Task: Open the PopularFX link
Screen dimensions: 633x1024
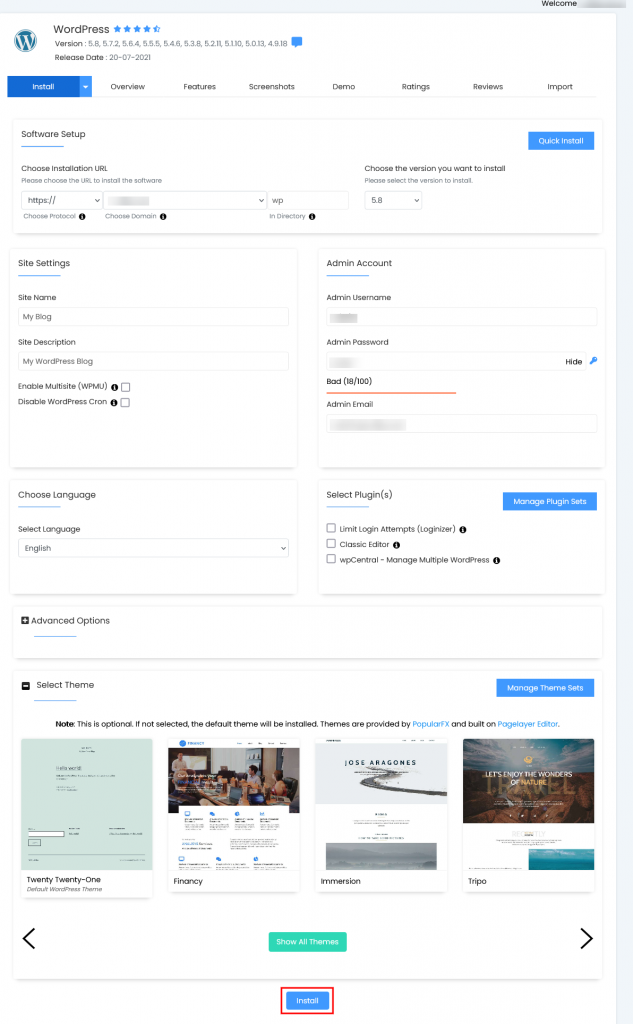Action: [x=430, y=724]
